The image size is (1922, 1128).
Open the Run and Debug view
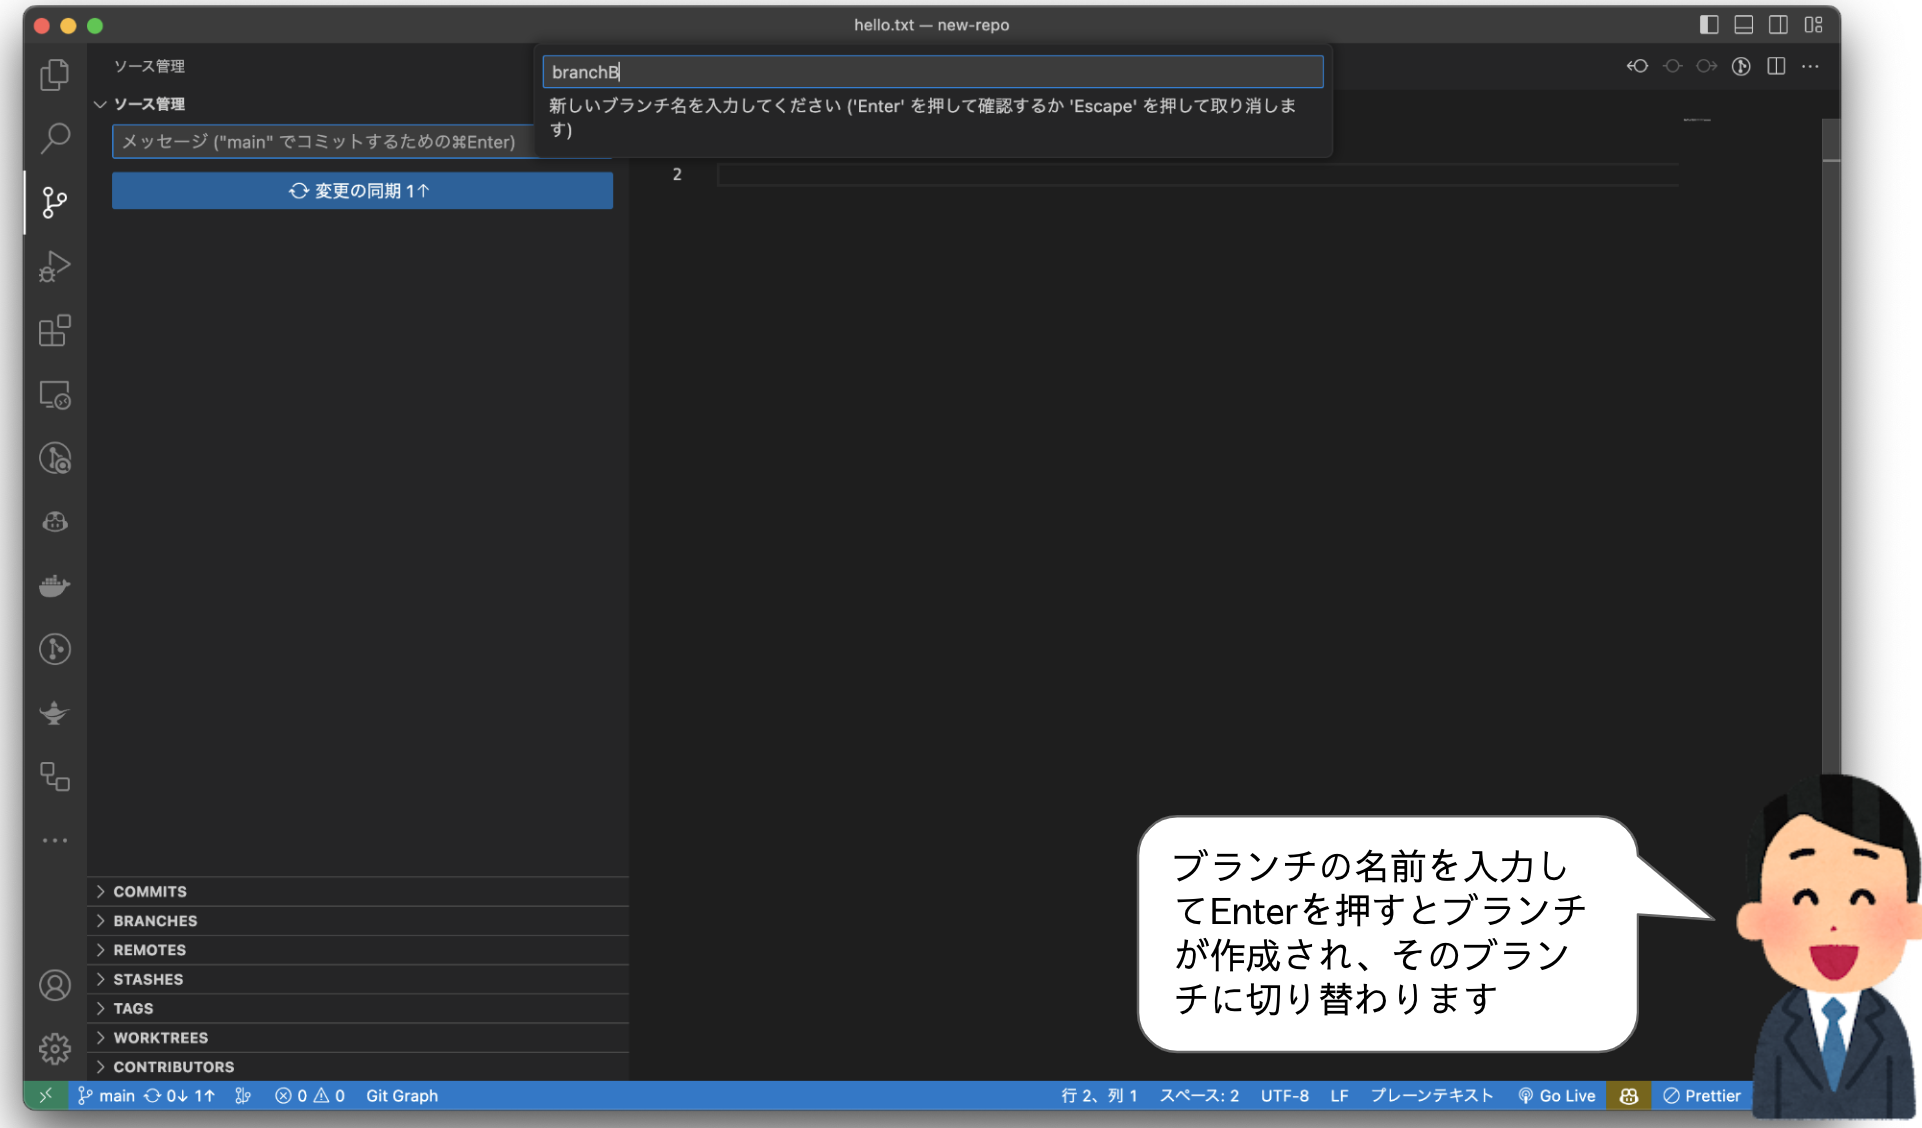point(55,266)
